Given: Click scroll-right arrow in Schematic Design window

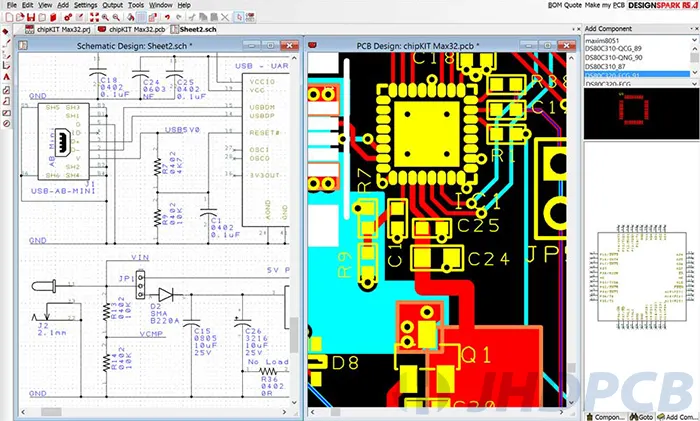Looking at the screenshot, I should pos(284,412).
